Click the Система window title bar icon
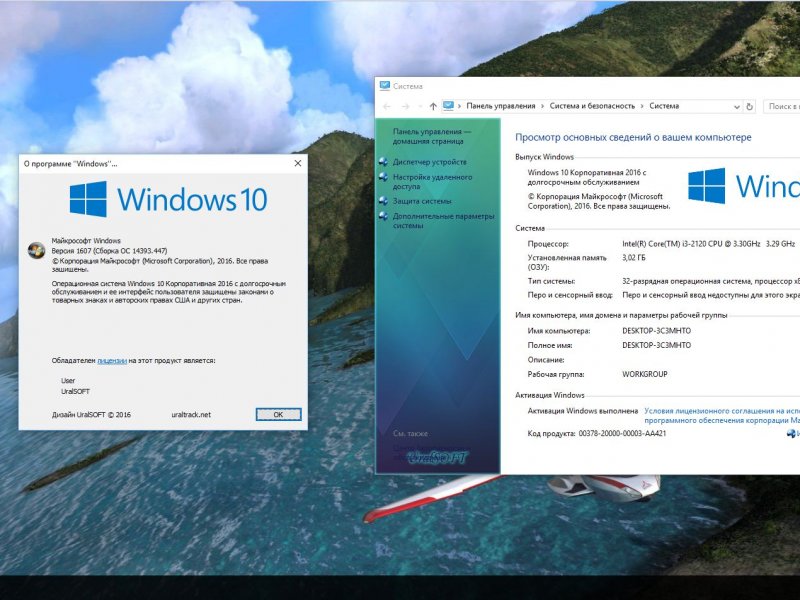Viewport: 800px width, 600px height. pyautogui.click(x=385, y=86)
